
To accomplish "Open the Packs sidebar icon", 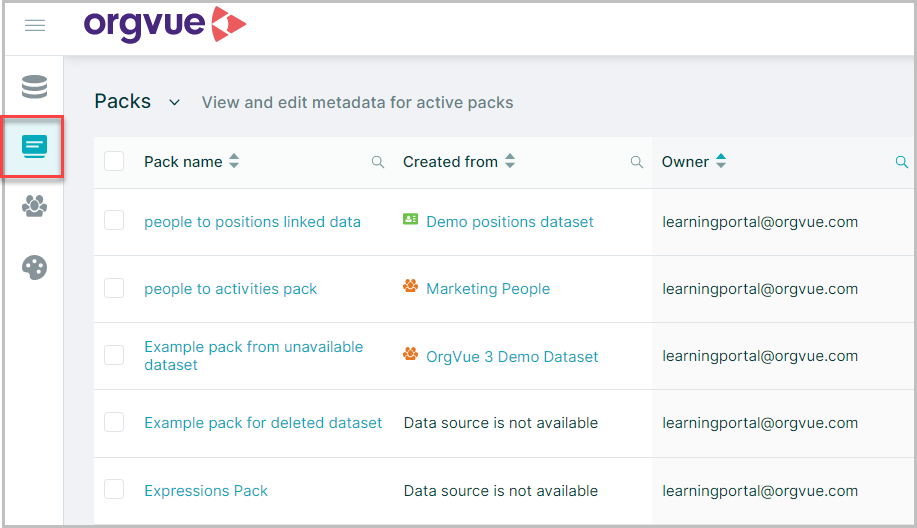I will 35,146.
